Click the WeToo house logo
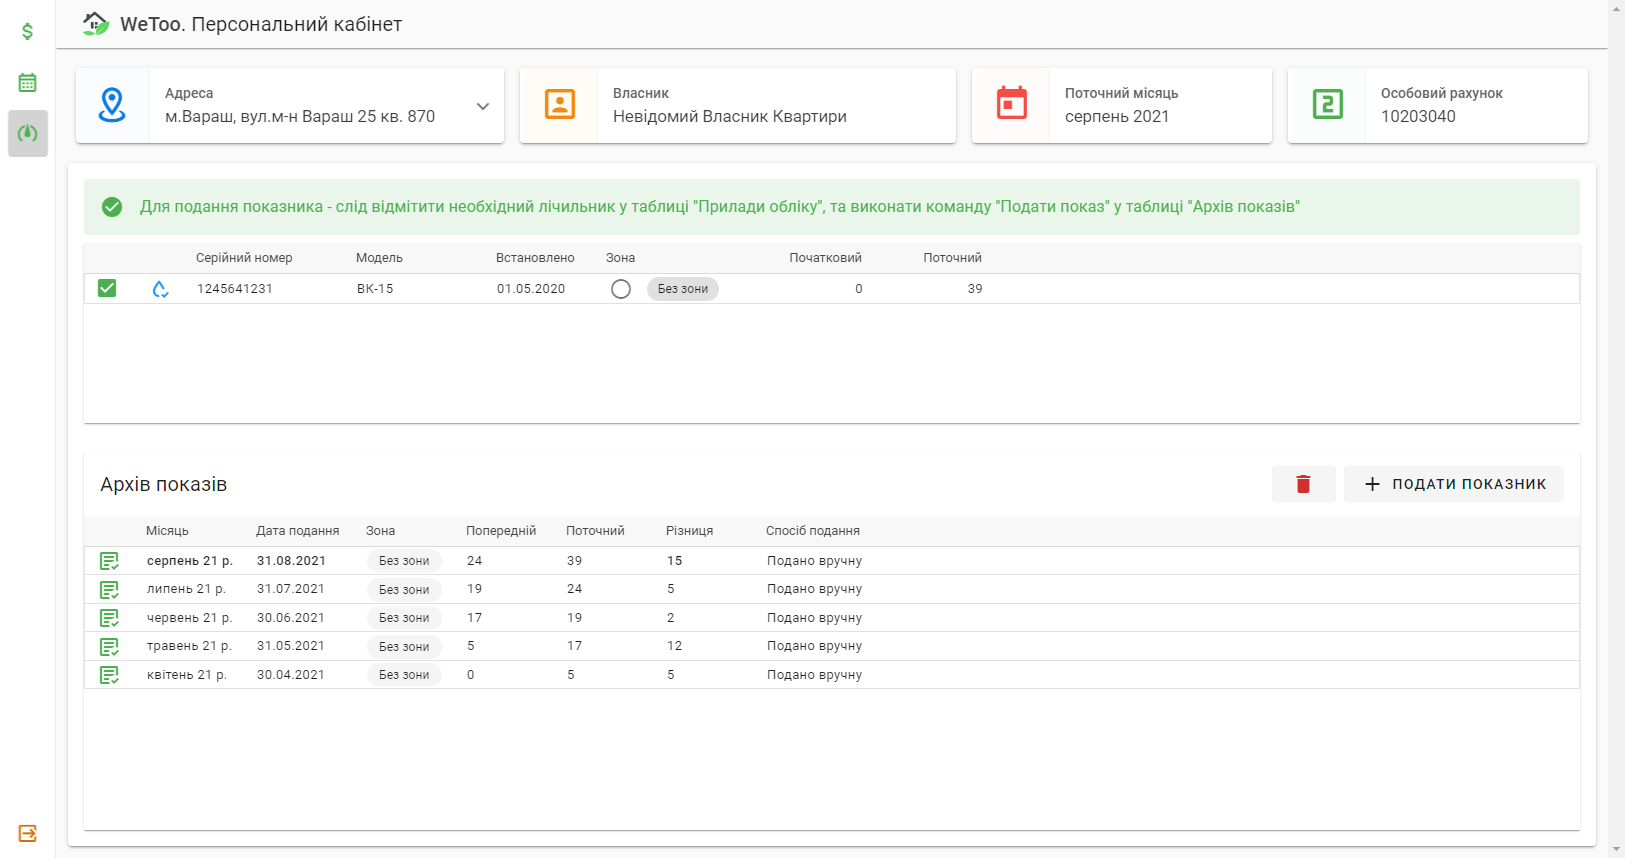 [x=96, y=24]
